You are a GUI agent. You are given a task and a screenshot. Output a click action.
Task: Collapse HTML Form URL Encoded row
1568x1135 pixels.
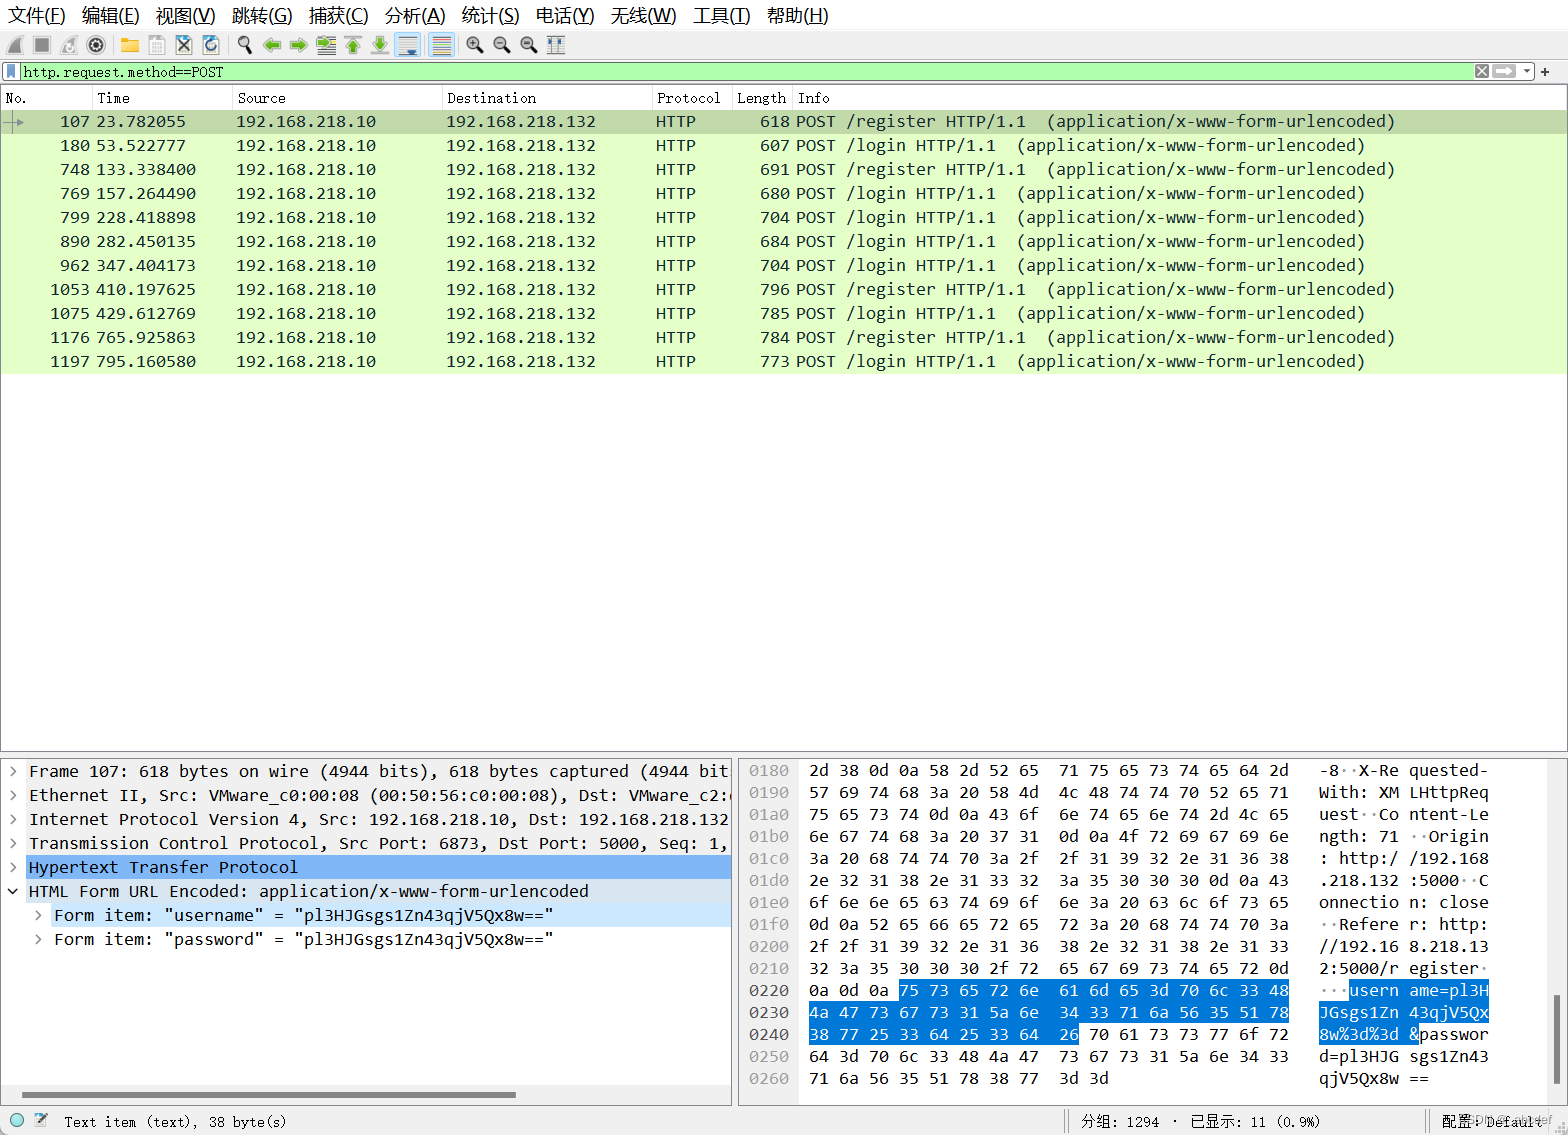(x=13, y=891)
